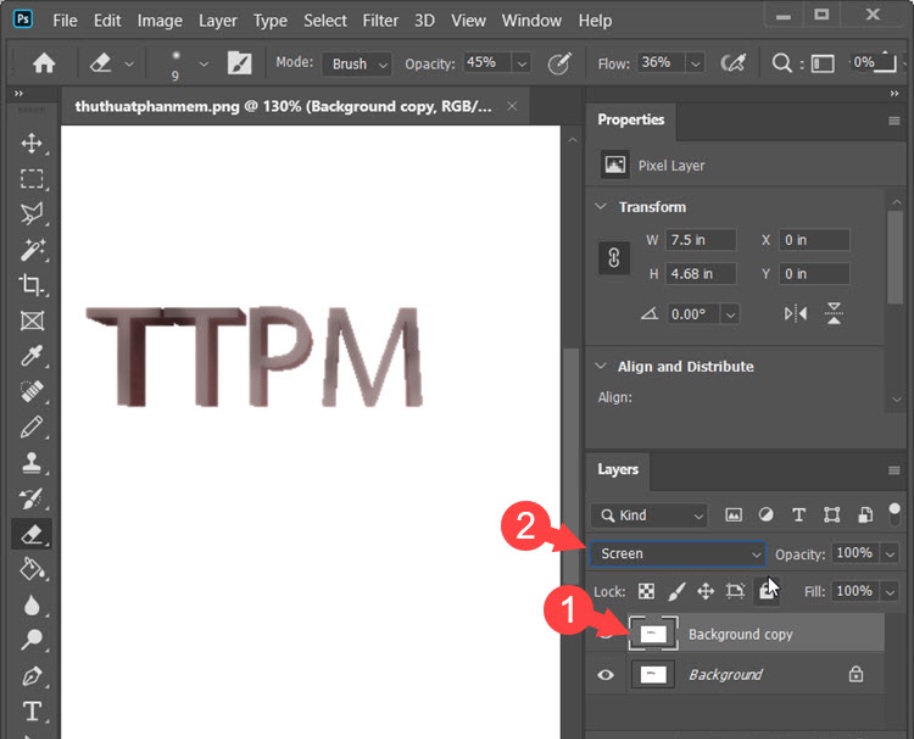The width and height of the screenshot is (914, 739).
Task: Collapse the Transform section in Properties
Action: (x=600, y=207)
